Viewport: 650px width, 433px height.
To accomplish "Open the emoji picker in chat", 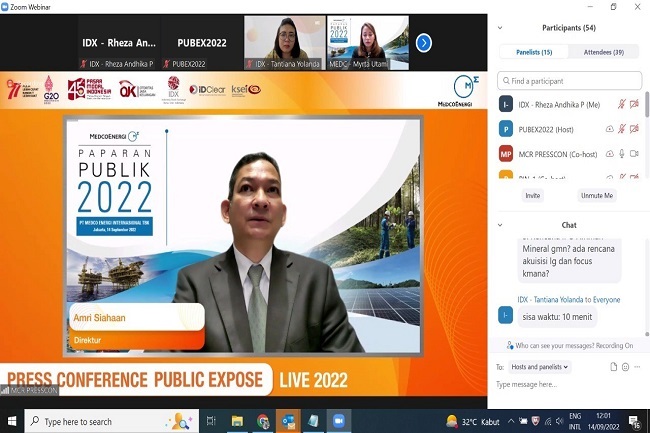I will pos(625,367).
